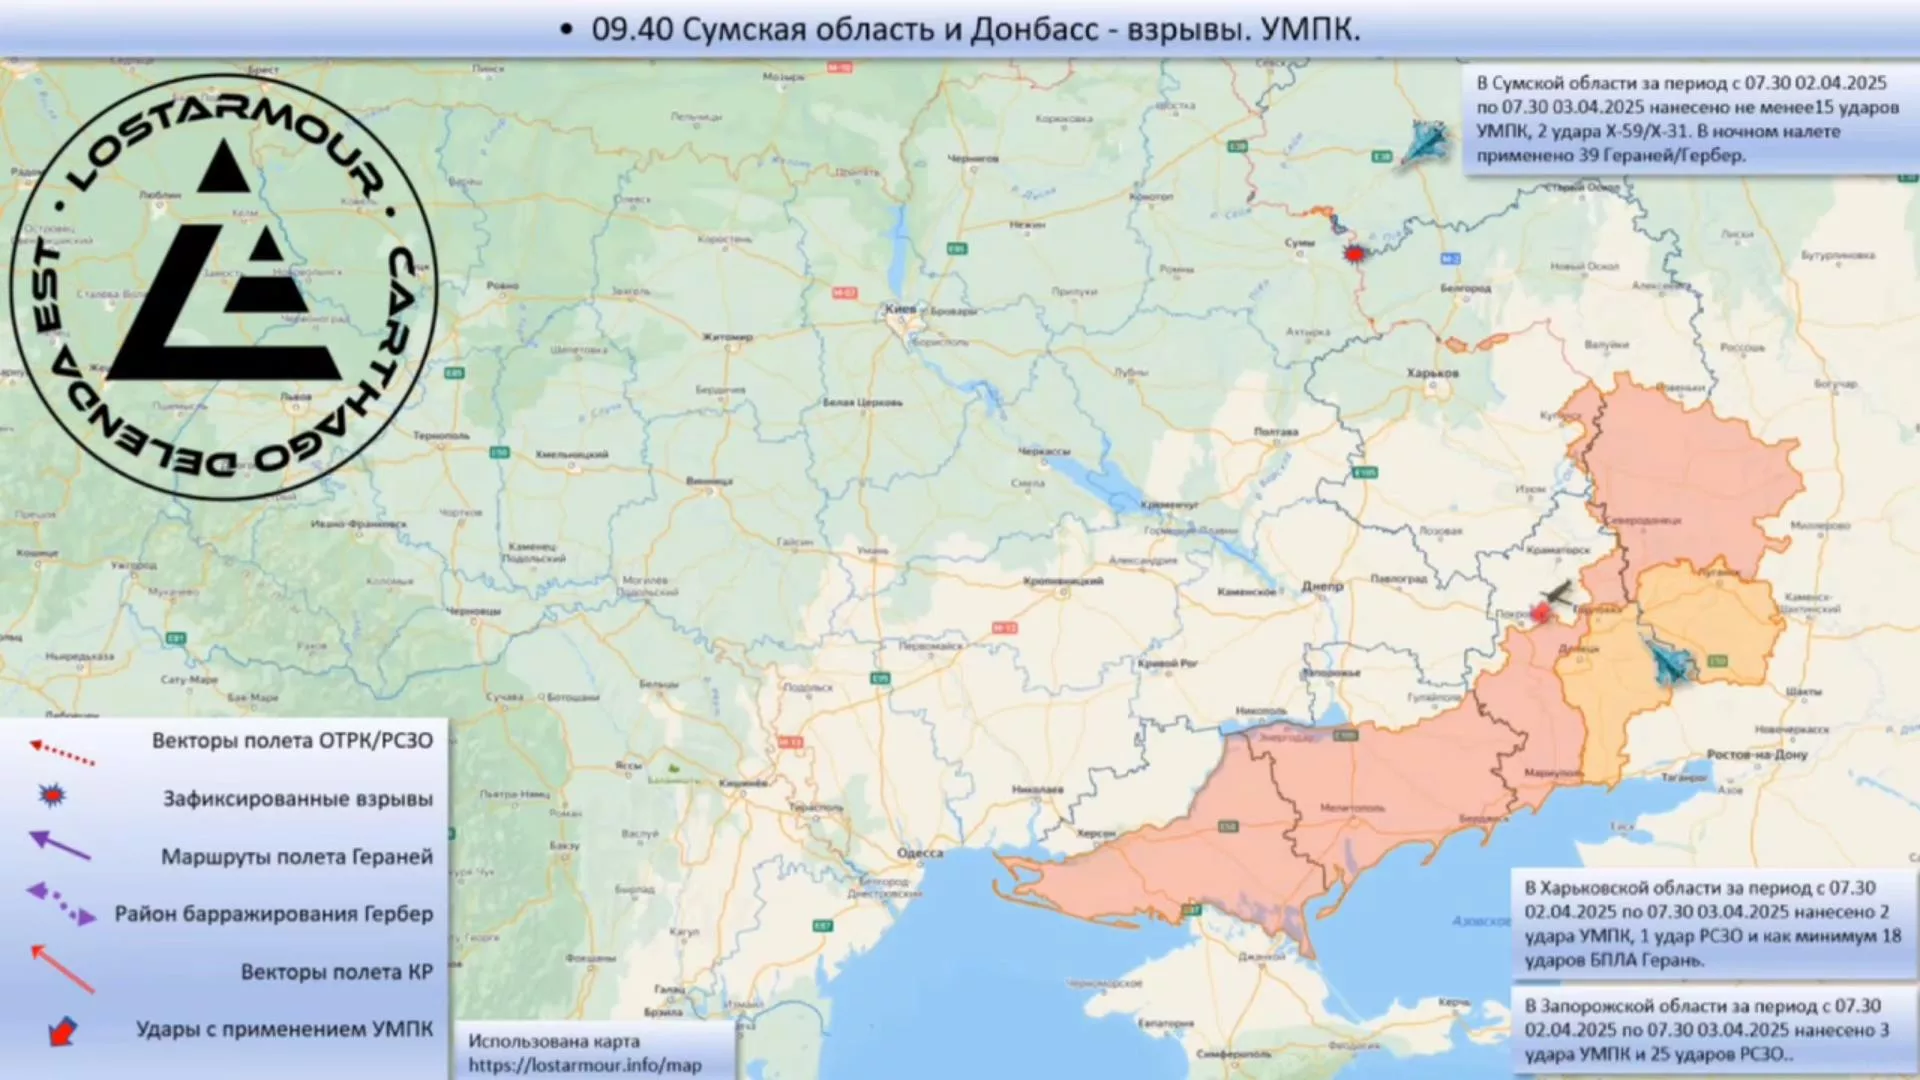Screen dimensions: 1920x1080
Task: Click the city label 'Чернигов'
Action: coord(973,159)
